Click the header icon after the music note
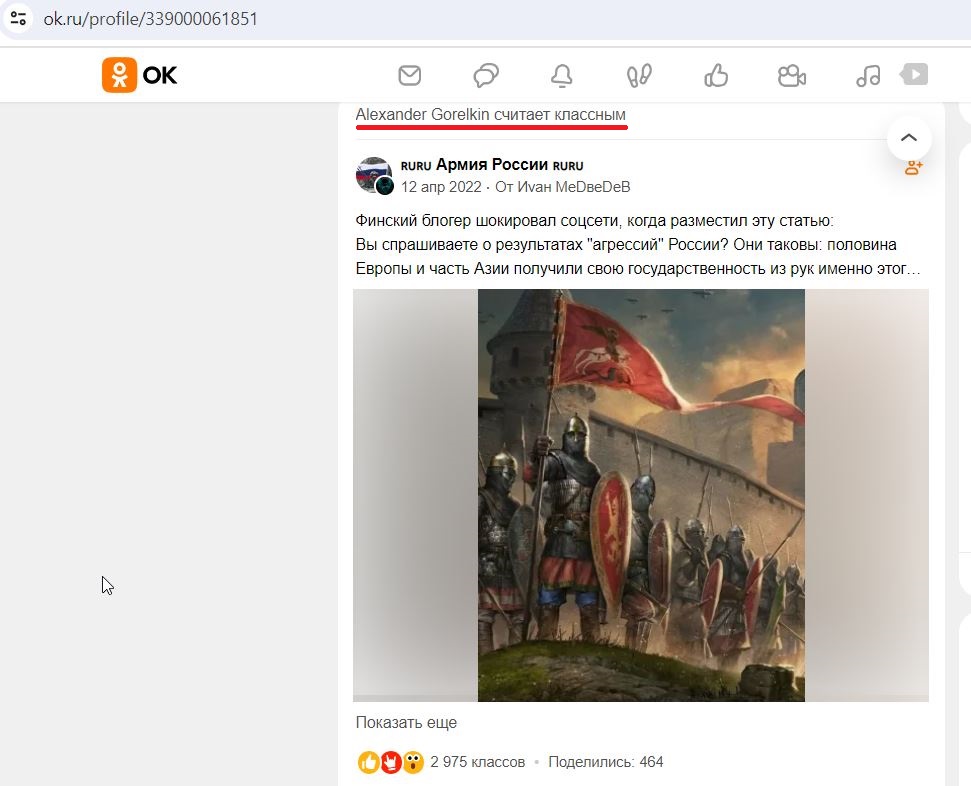The image size is (971, 786). (914, 74)
